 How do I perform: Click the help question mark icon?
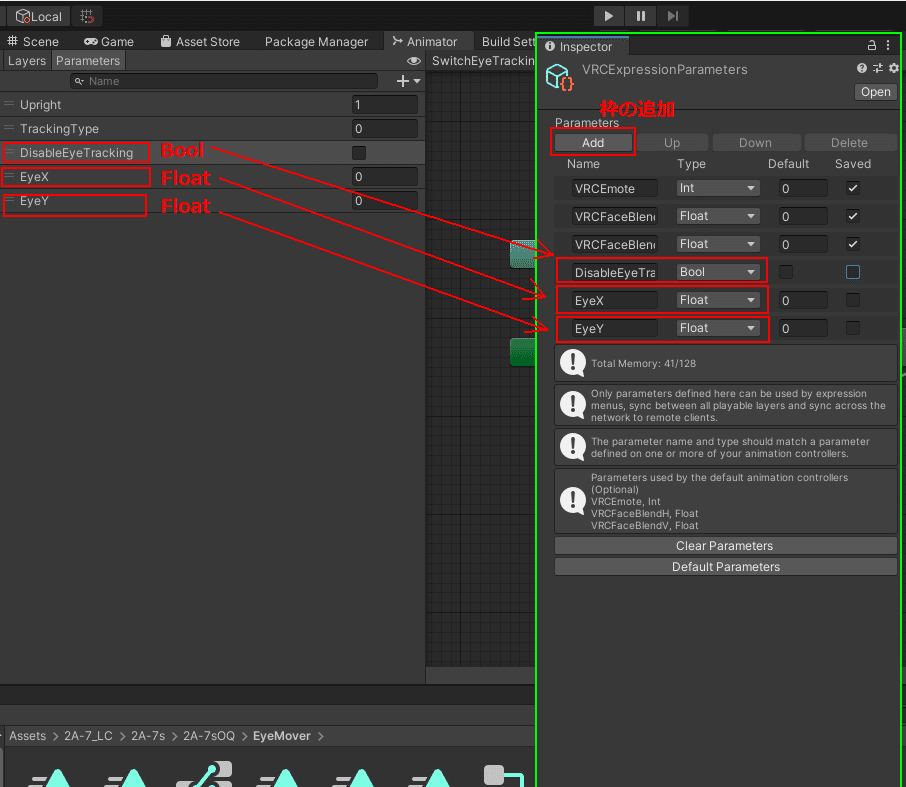click(862, 68)
